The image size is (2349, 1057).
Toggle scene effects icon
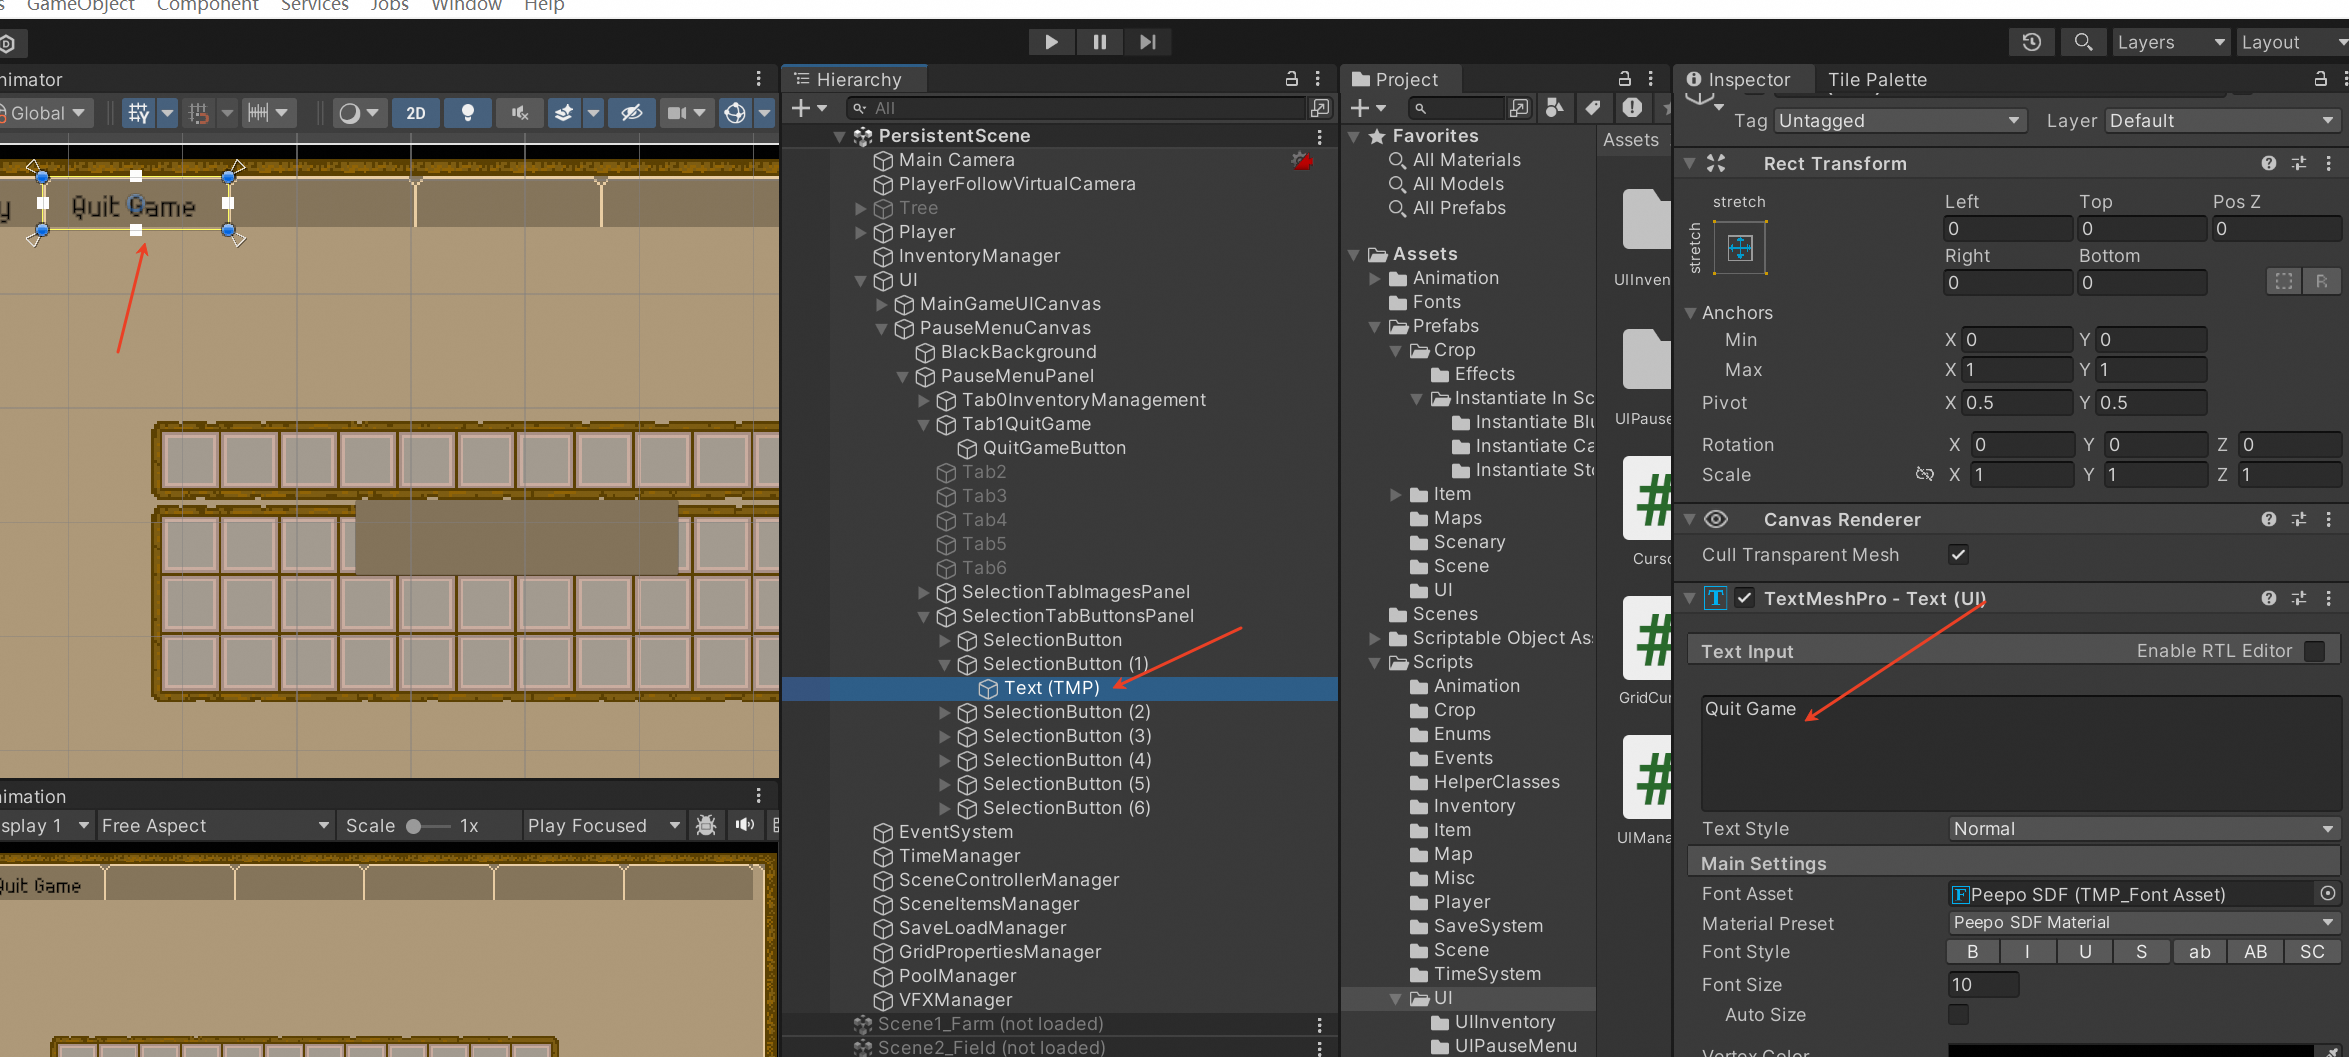[x=564, y=113]
